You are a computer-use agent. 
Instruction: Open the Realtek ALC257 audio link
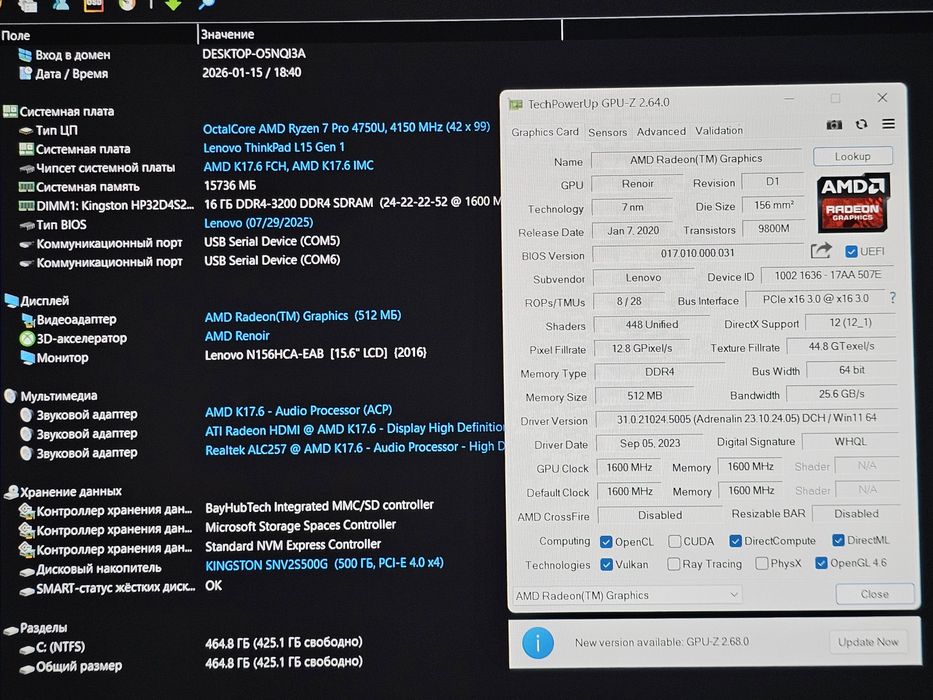pyautogui.click(x=355, y=448)
